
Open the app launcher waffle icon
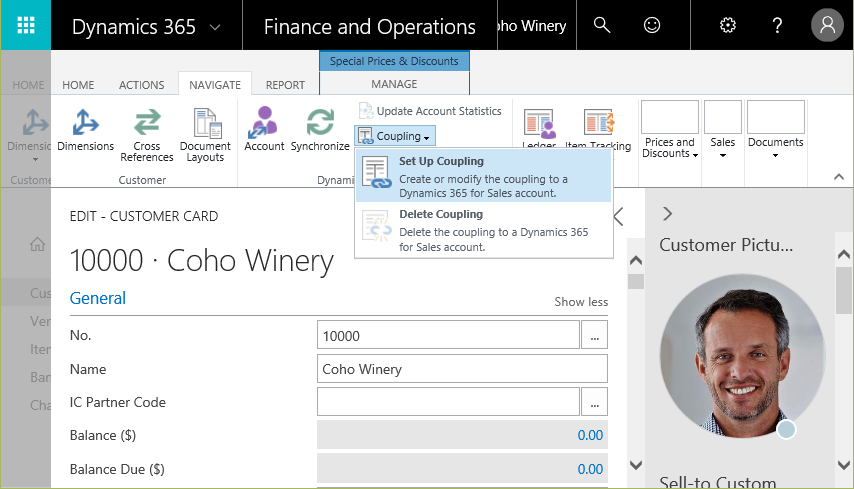click(x=26, y=25)
